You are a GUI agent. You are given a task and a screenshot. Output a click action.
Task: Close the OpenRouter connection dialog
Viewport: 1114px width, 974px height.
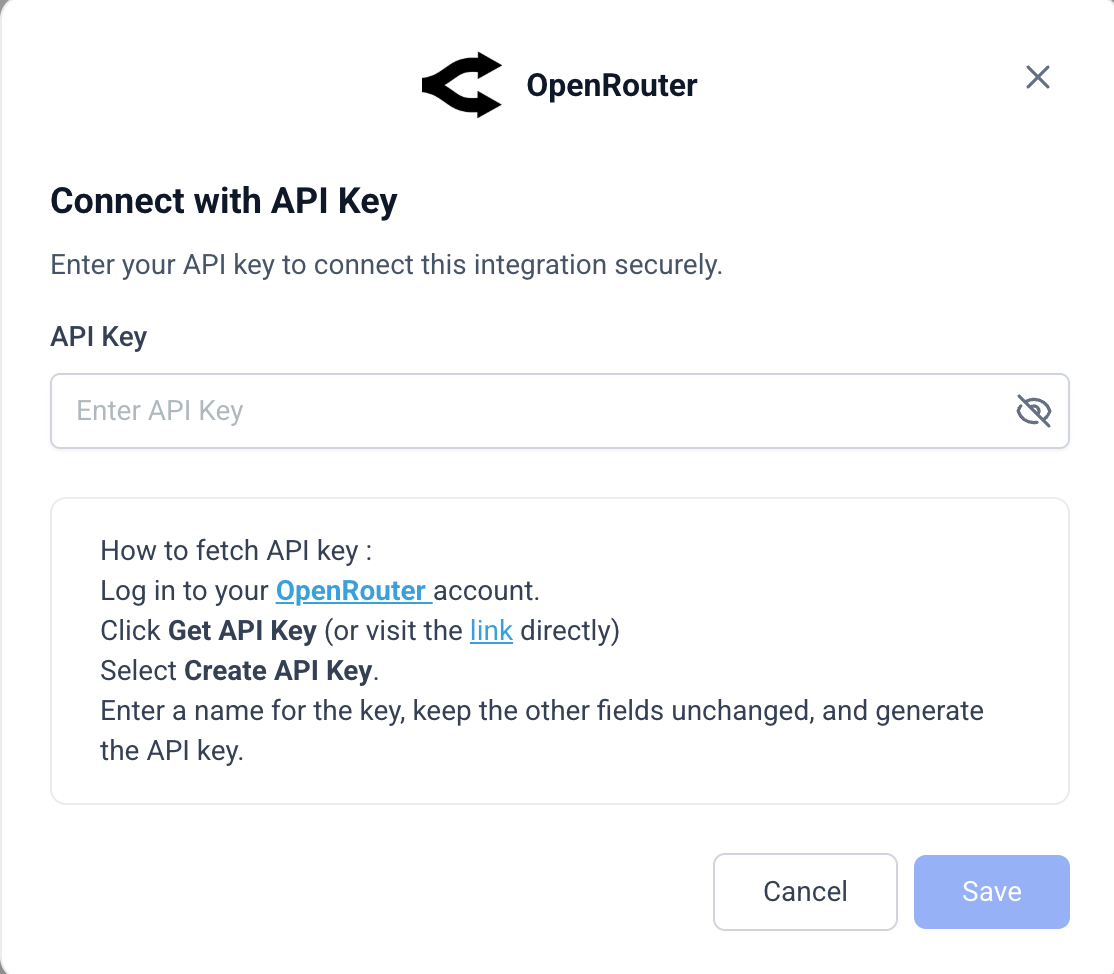click(x=1038, y=77)
